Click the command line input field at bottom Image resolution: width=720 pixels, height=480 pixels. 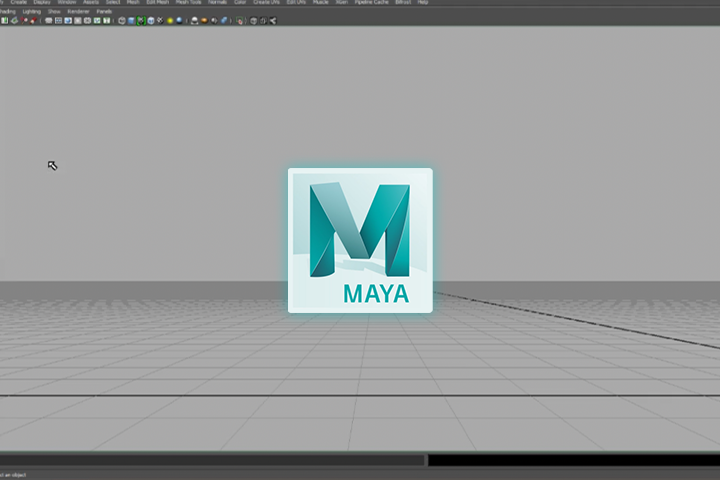[212, 460]
